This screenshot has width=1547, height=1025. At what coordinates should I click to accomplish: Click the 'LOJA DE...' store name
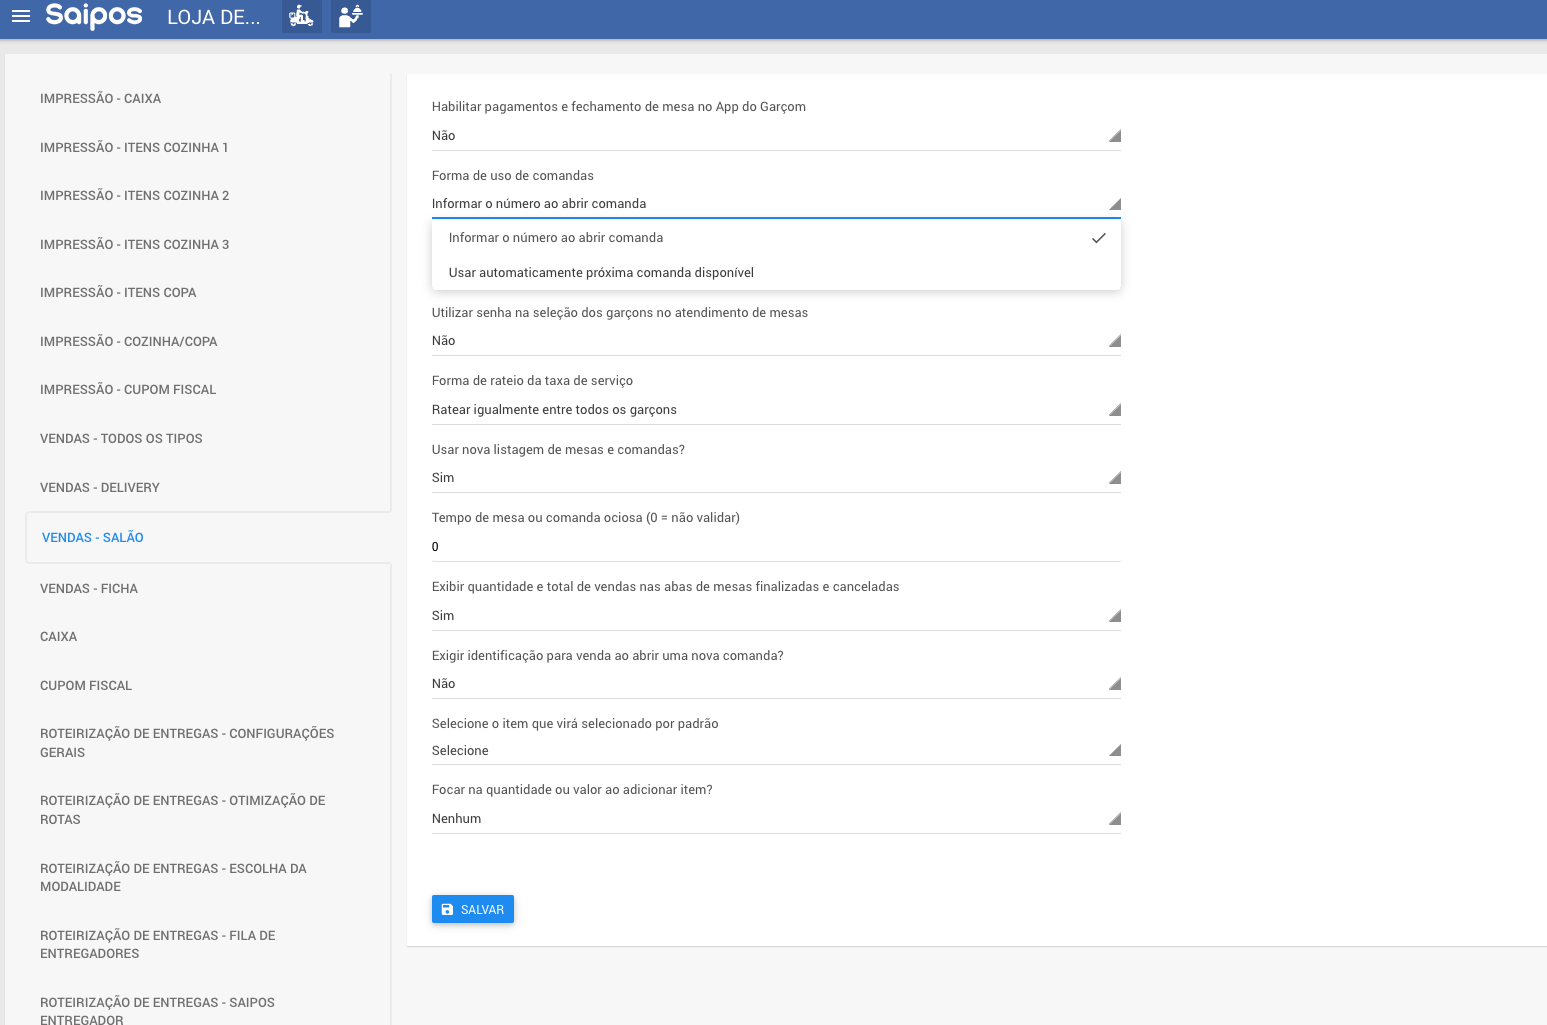pyautogui.click(x=213, y=18)
